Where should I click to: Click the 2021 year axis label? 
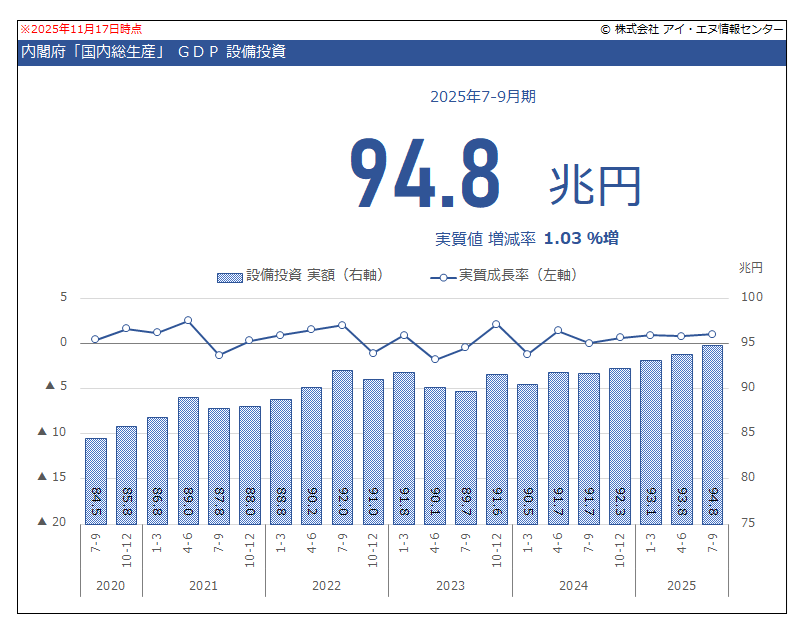click(203, 585)
